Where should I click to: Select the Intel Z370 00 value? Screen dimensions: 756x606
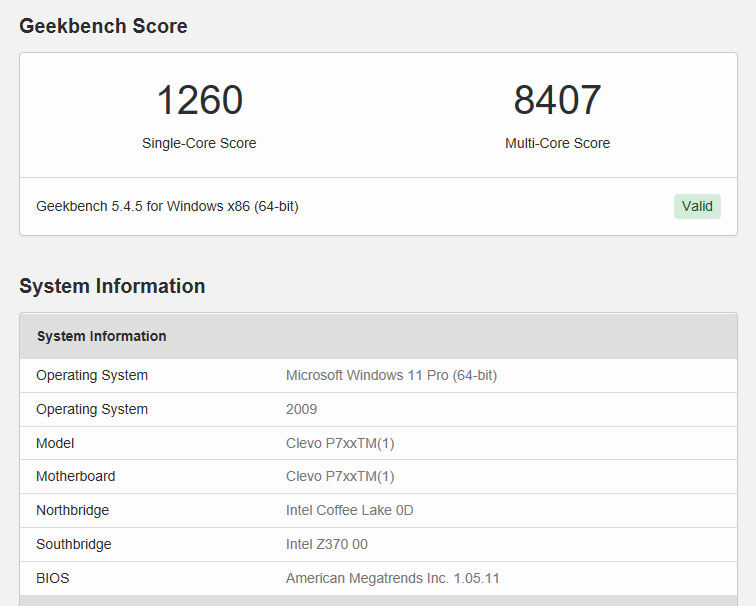point(327,544)
